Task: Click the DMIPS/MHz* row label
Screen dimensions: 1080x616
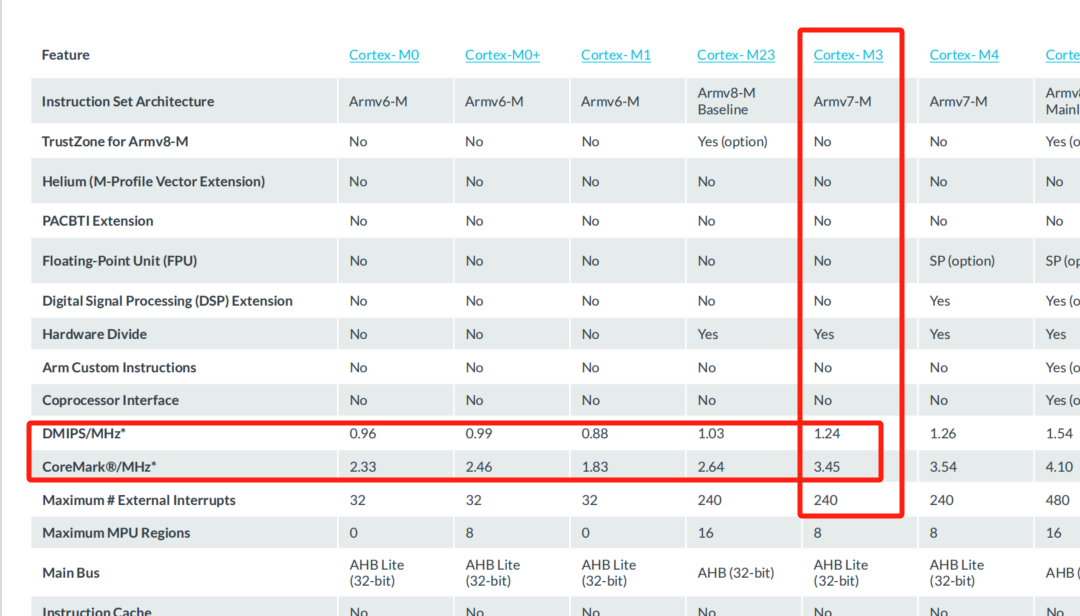Action: (x=84, y=433)
